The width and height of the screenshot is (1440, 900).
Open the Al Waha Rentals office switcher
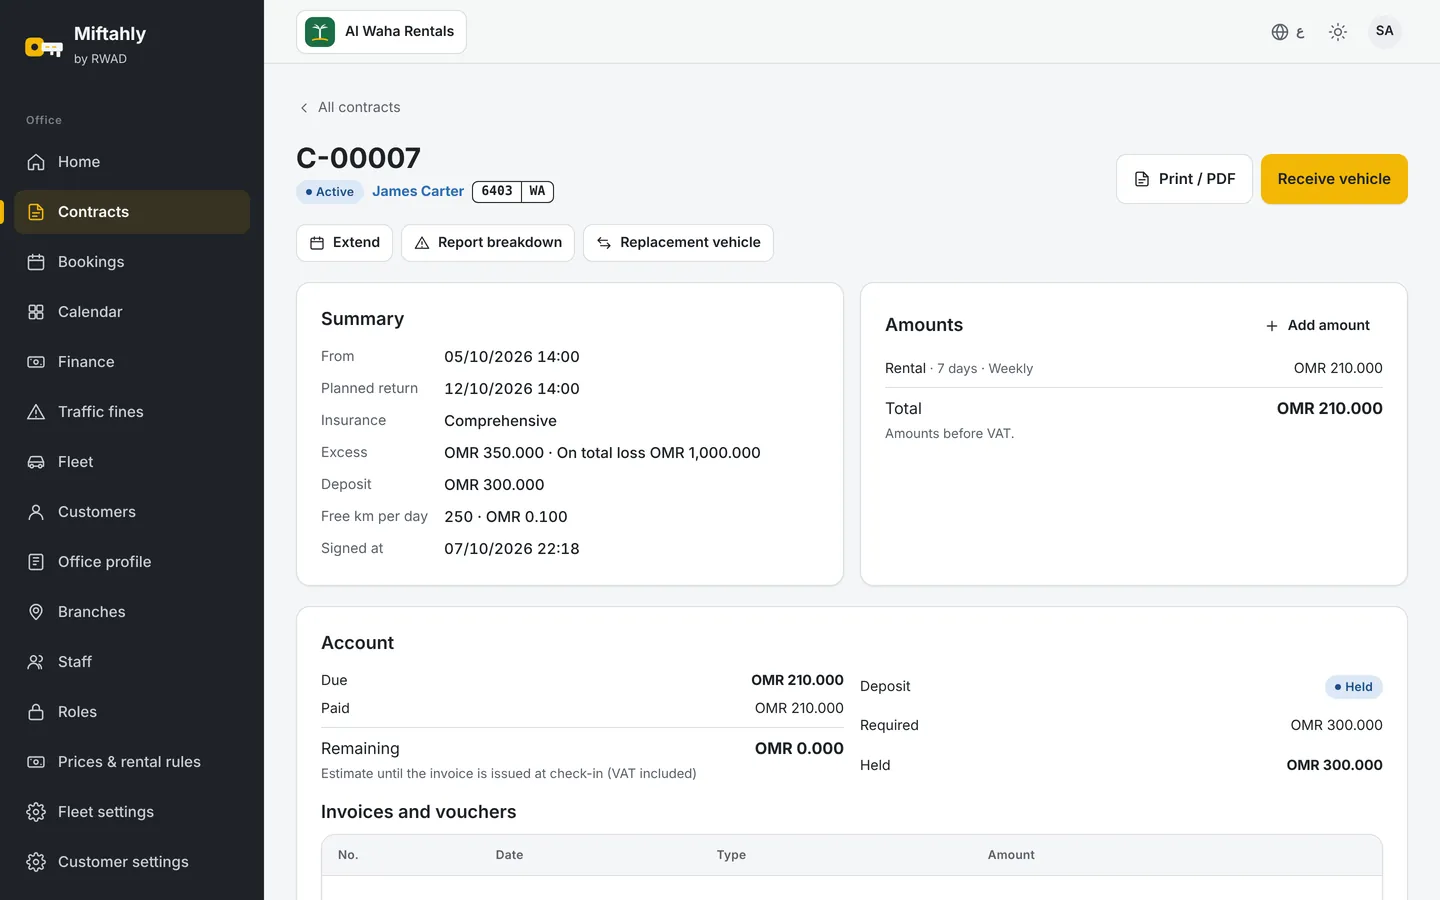tap(381, 32)
